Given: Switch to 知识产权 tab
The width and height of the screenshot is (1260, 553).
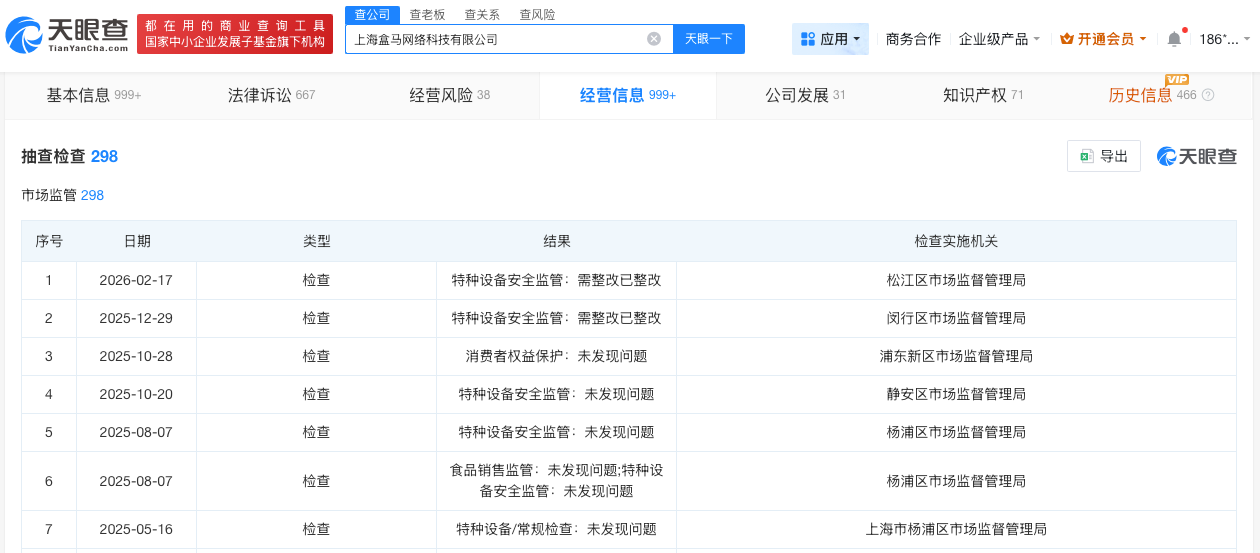Looking at the screenshot, I should point(984,96).
